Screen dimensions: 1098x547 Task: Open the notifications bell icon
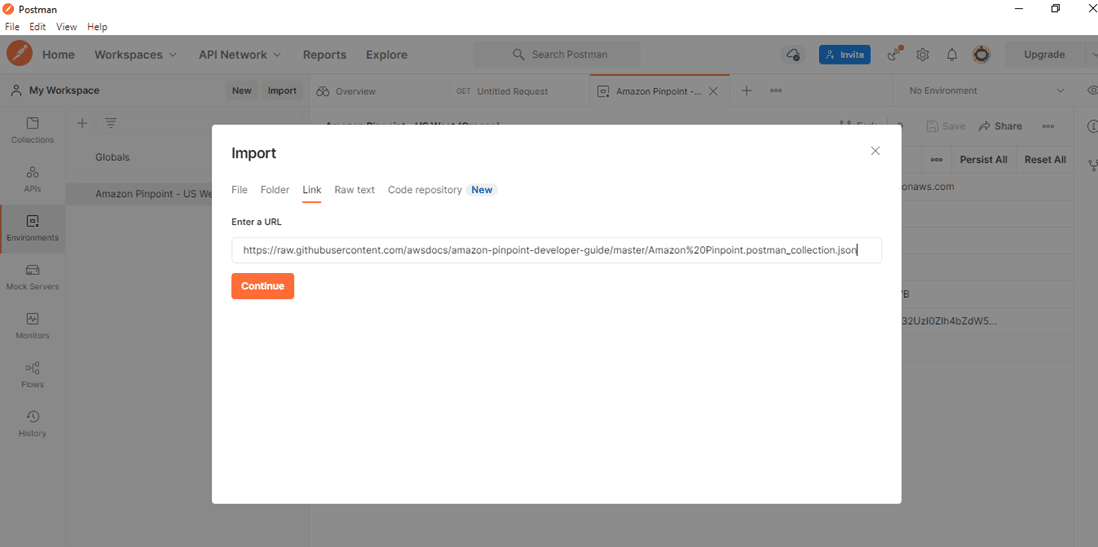click(x=952, y=55)
